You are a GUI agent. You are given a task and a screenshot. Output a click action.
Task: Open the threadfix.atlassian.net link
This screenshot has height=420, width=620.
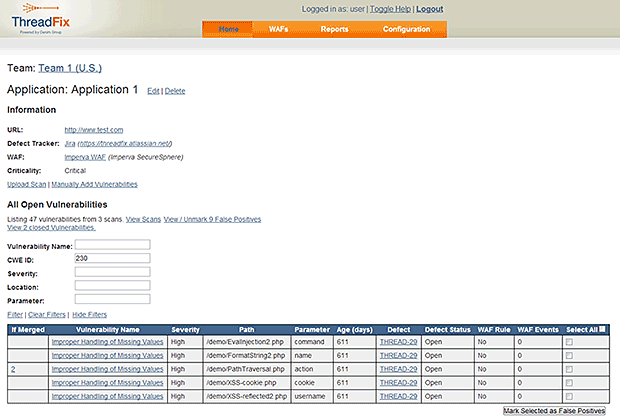click(x=125, y=144)
